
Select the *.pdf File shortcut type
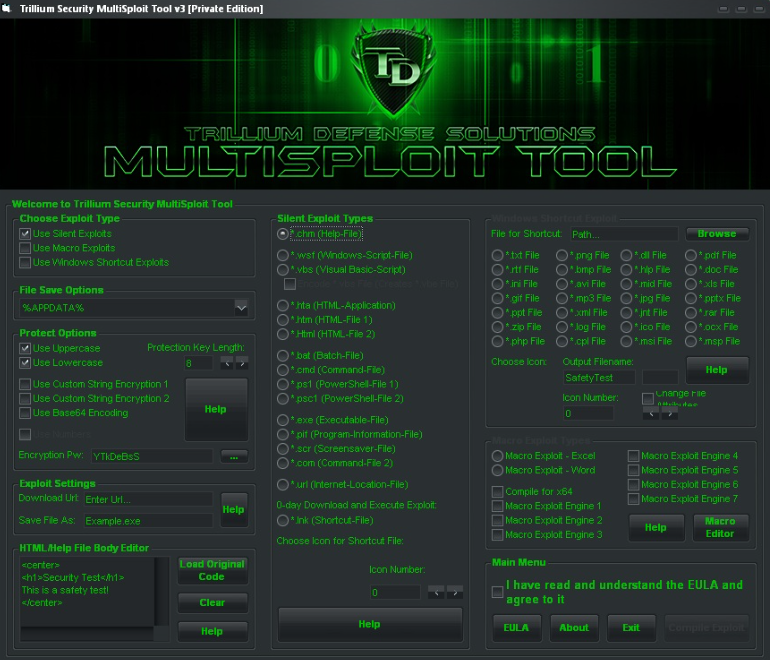pyautogui.click(x=691, y=255)
